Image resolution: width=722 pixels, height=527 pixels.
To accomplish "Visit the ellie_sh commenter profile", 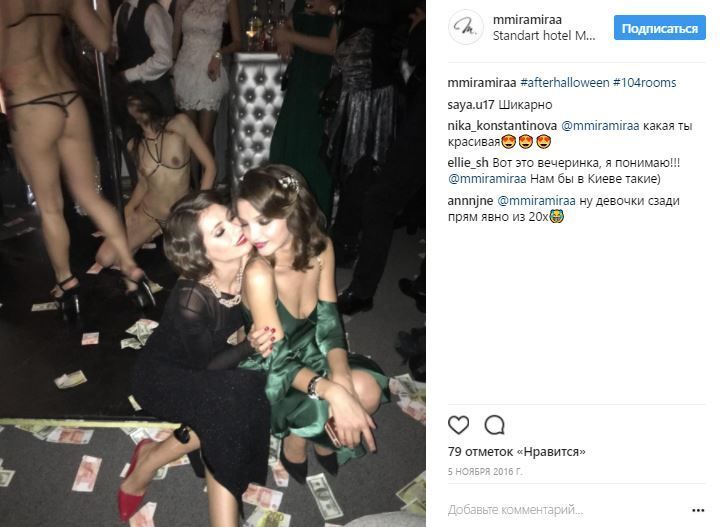I will click(467, 163).
